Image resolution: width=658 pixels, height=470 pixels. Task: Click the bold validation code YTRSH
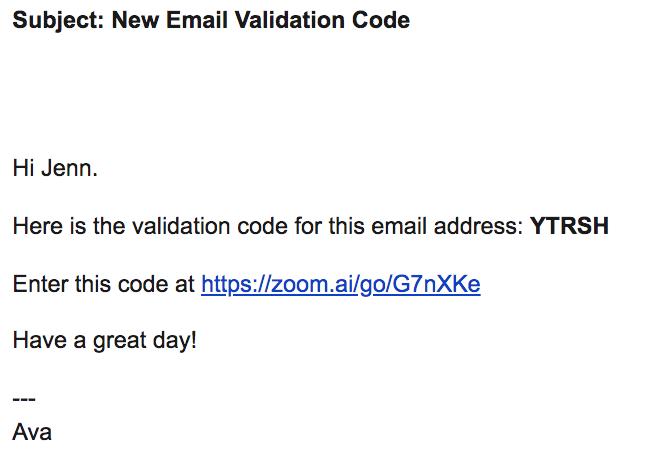point(569,227)
